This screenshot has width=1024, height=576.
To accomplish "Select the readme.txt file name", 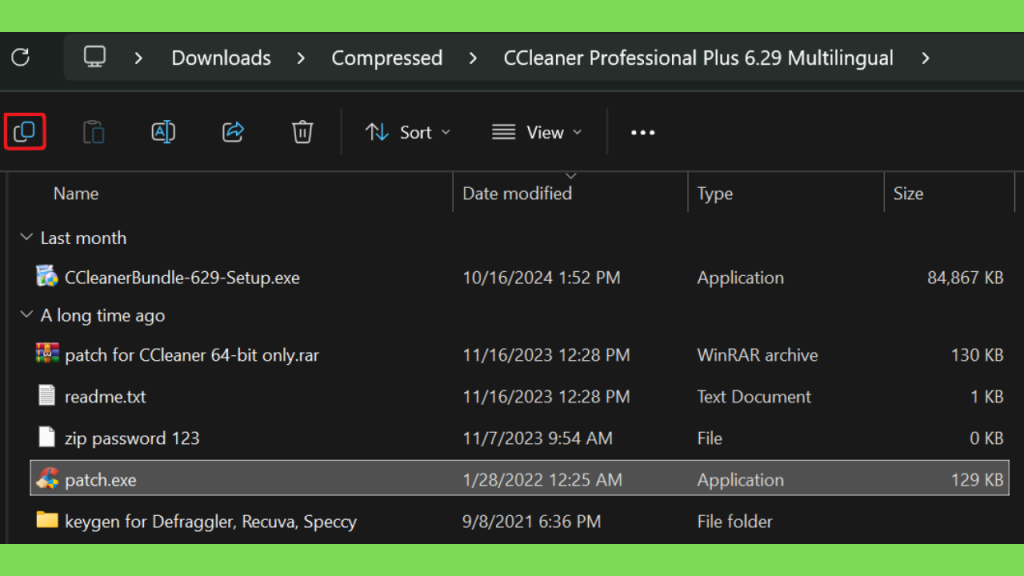I will (x=105, y=396).
